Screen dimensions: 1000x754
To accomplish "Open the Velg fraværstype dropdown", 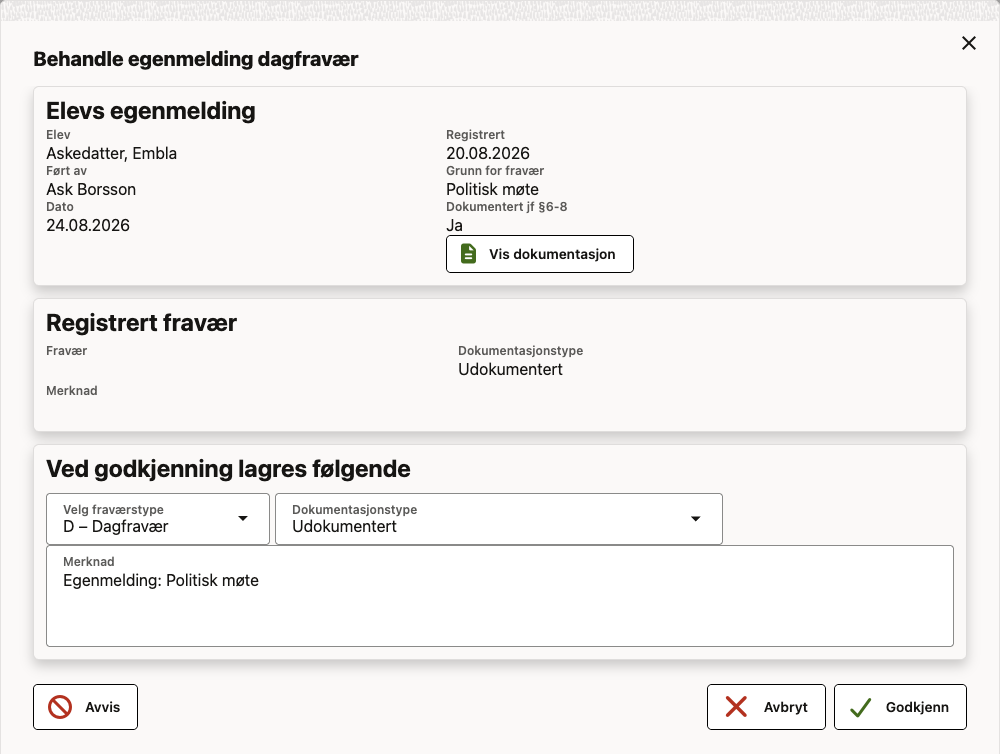I will click(x=158, y=519).
